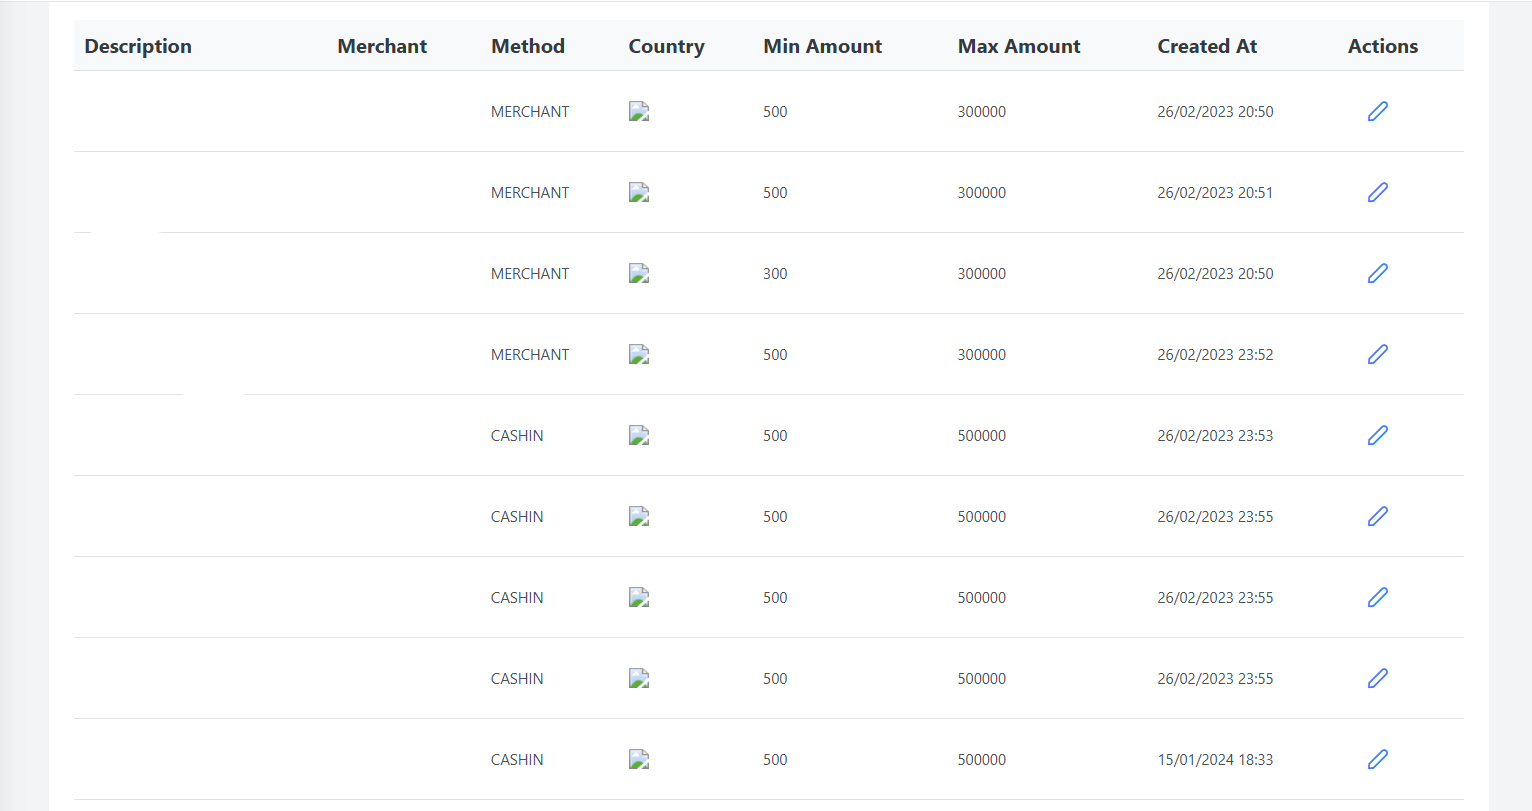Viewport: 1532px width, 811px height.
Task: Sort the table by Min Amount column
Action: point(822,46)
